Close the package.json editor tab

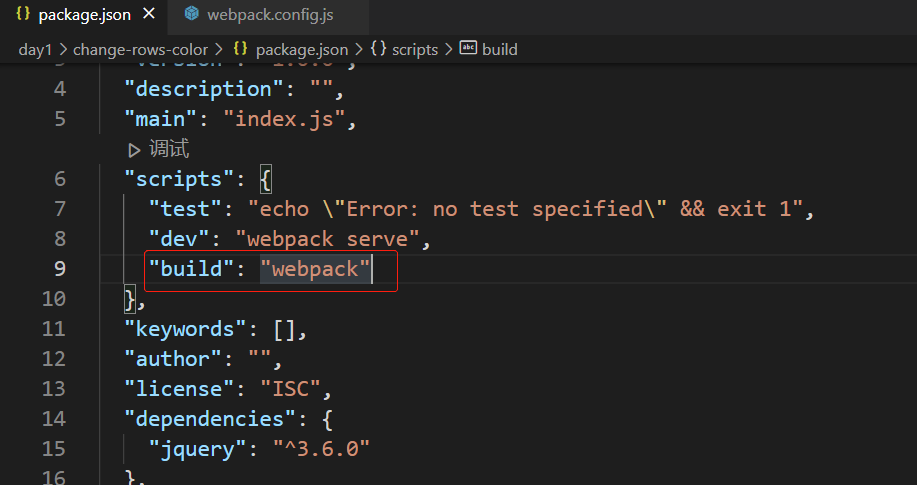(x=149, y=15)
